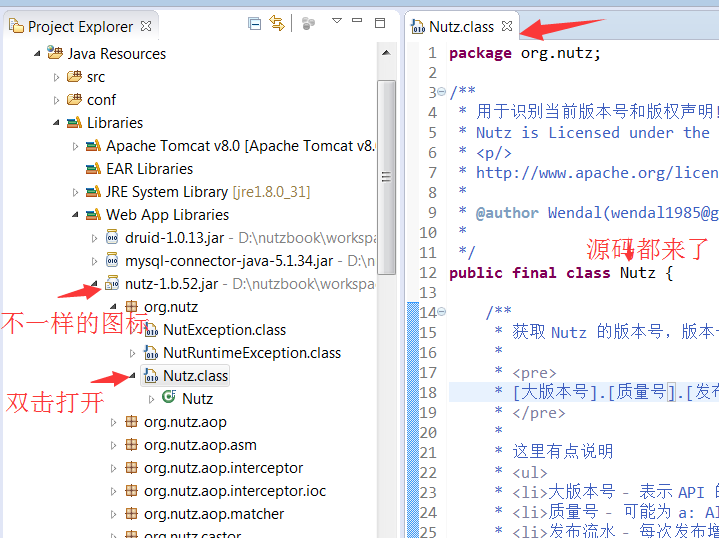719x538 pixels.
Task: Click the nutz-1.b.52.jar icon with source
Action: (x=112, y=283)
